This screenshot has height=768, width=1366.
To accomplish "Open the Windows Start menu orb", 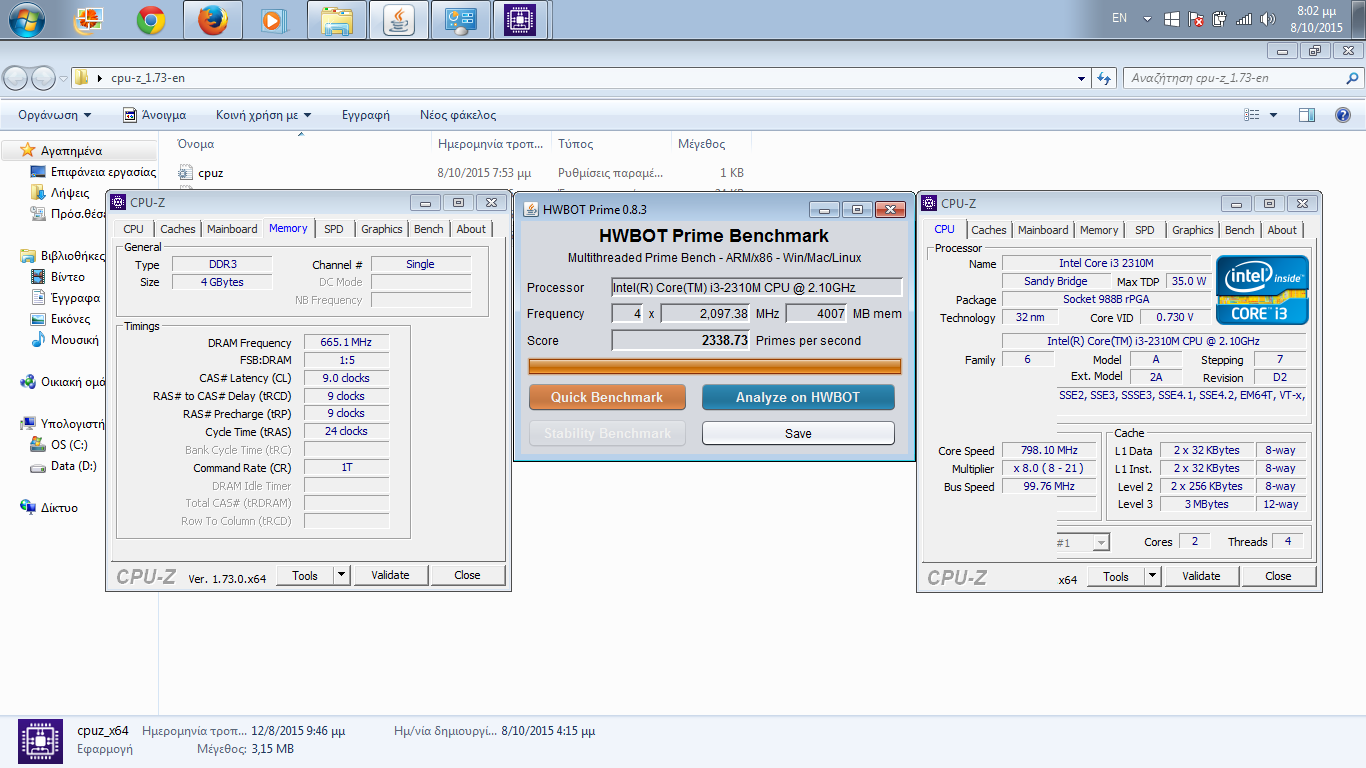I will [x=25, y=19].
